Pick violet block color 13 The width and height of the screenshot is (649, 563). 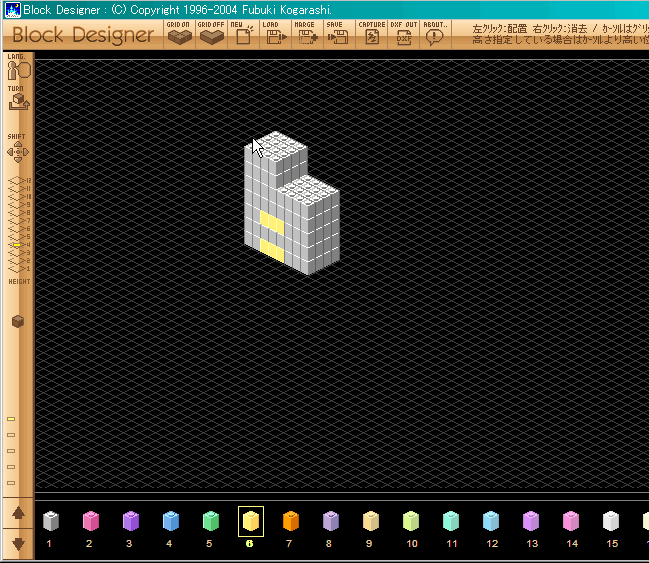pyautogui.click(x=531, y=521)
